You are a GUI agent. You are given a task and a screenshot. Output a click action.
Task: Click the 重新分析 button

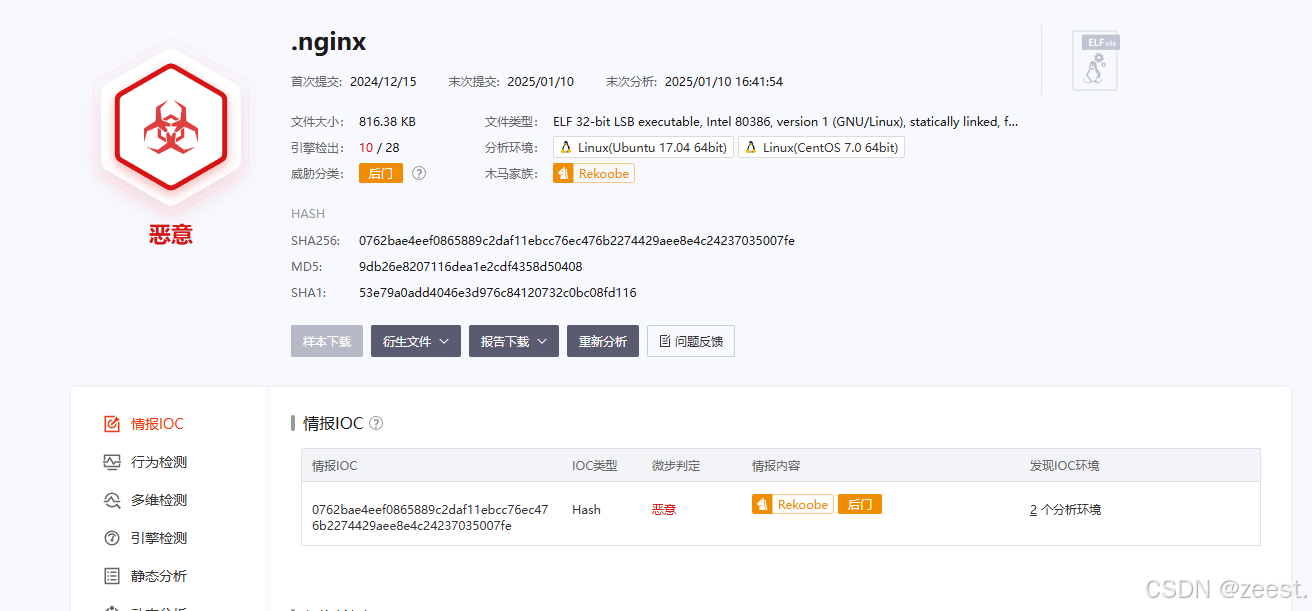(603, 341)
